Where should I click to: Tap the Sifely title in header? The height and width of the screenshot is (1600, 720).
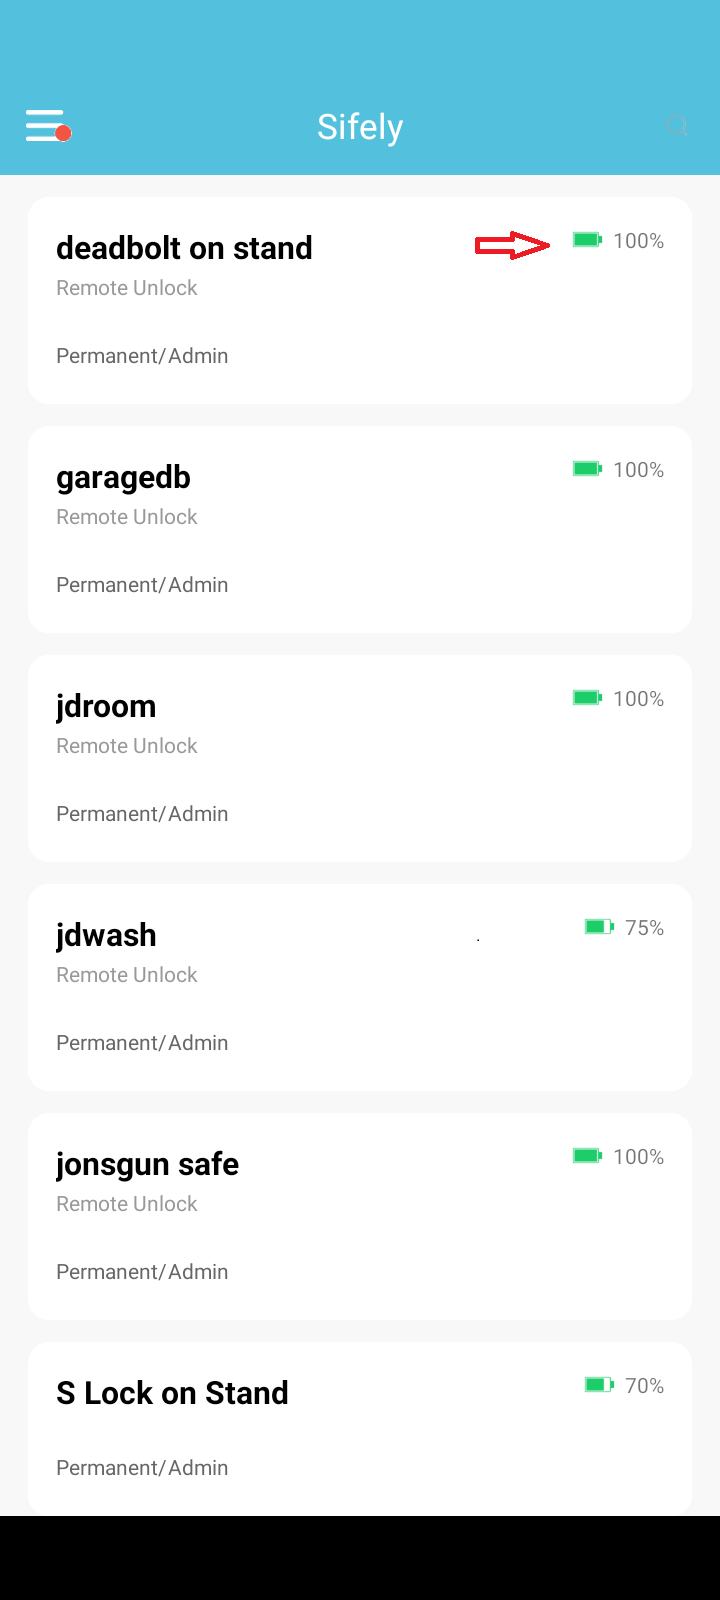[x=360, y=127]
